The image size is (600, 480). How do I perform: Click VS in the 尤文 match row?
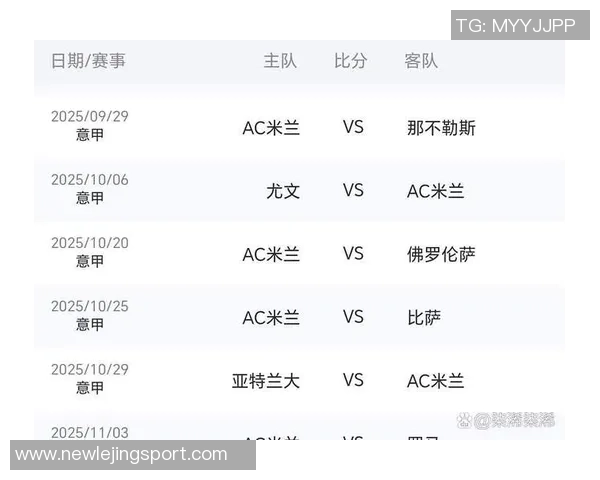point(353,190)
